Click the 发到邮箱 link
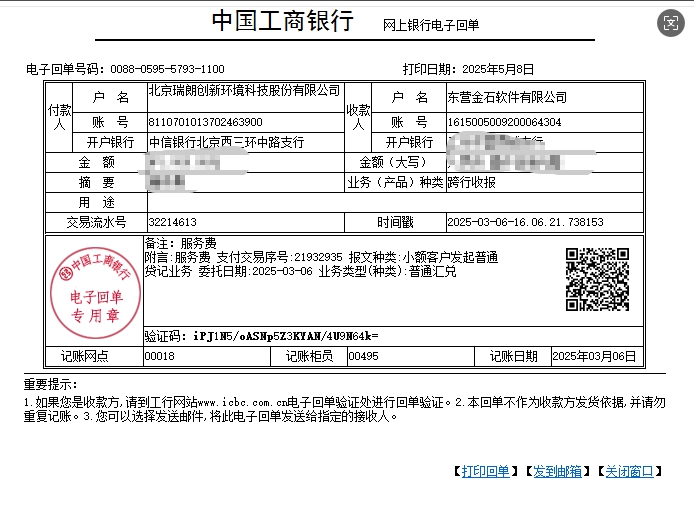 [x=557, y=472]
